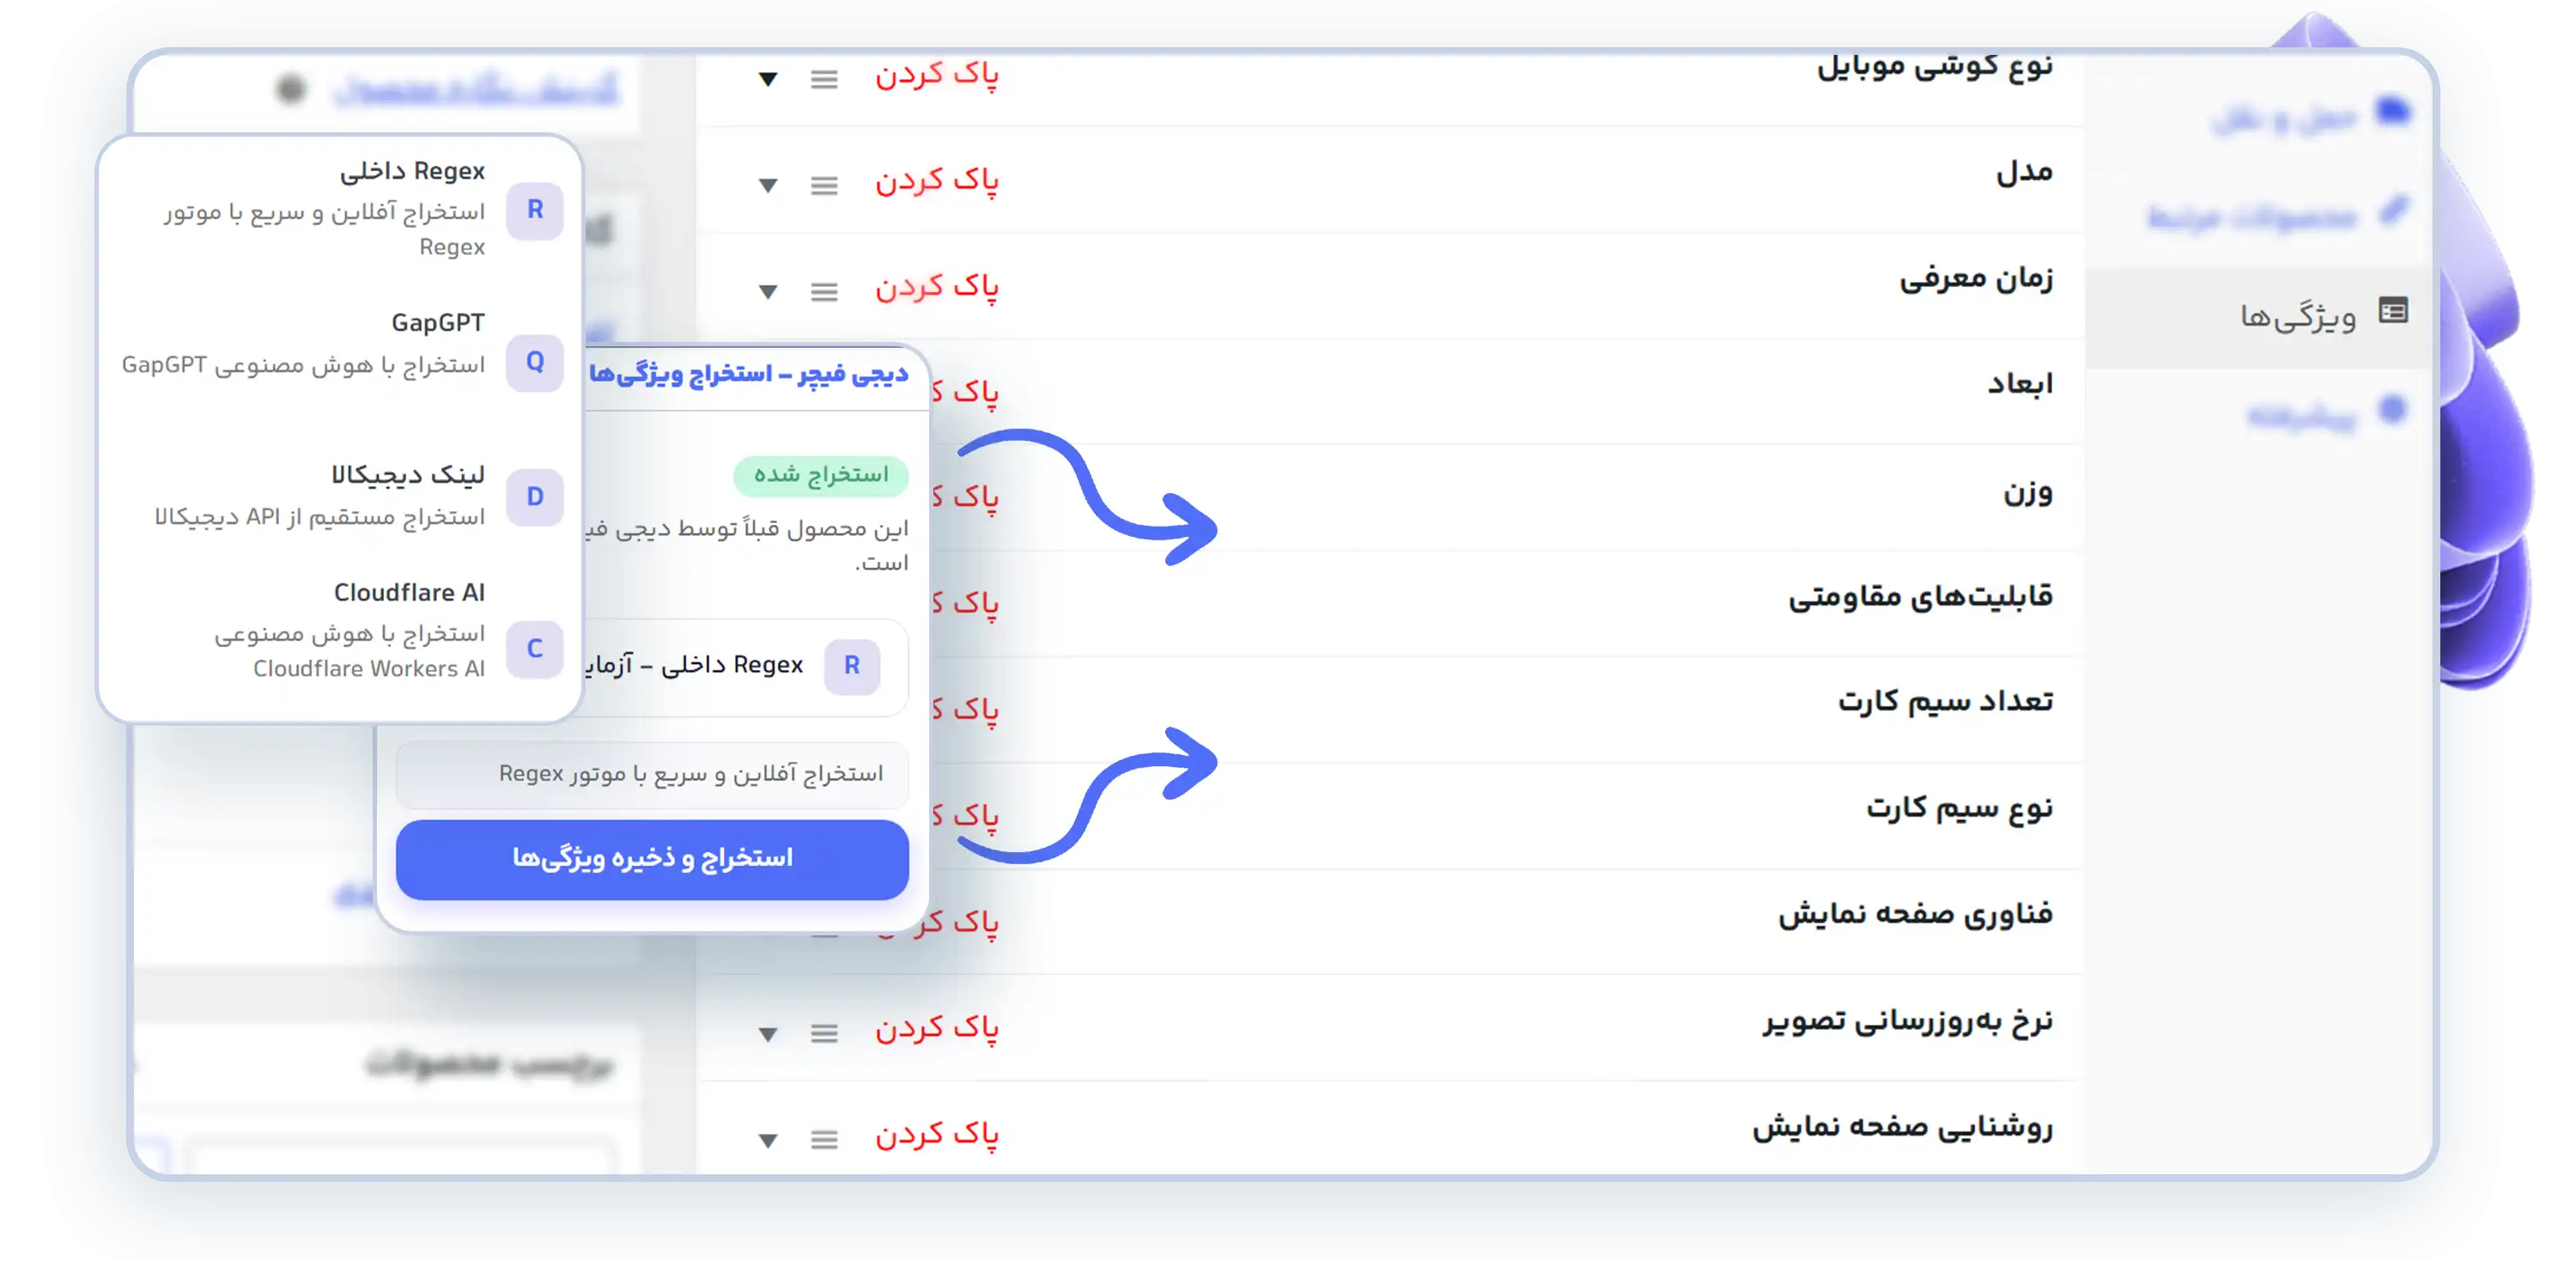Click the استخراج شده status badge
The image size is (2576, 1261).
(x=821, y=475)
